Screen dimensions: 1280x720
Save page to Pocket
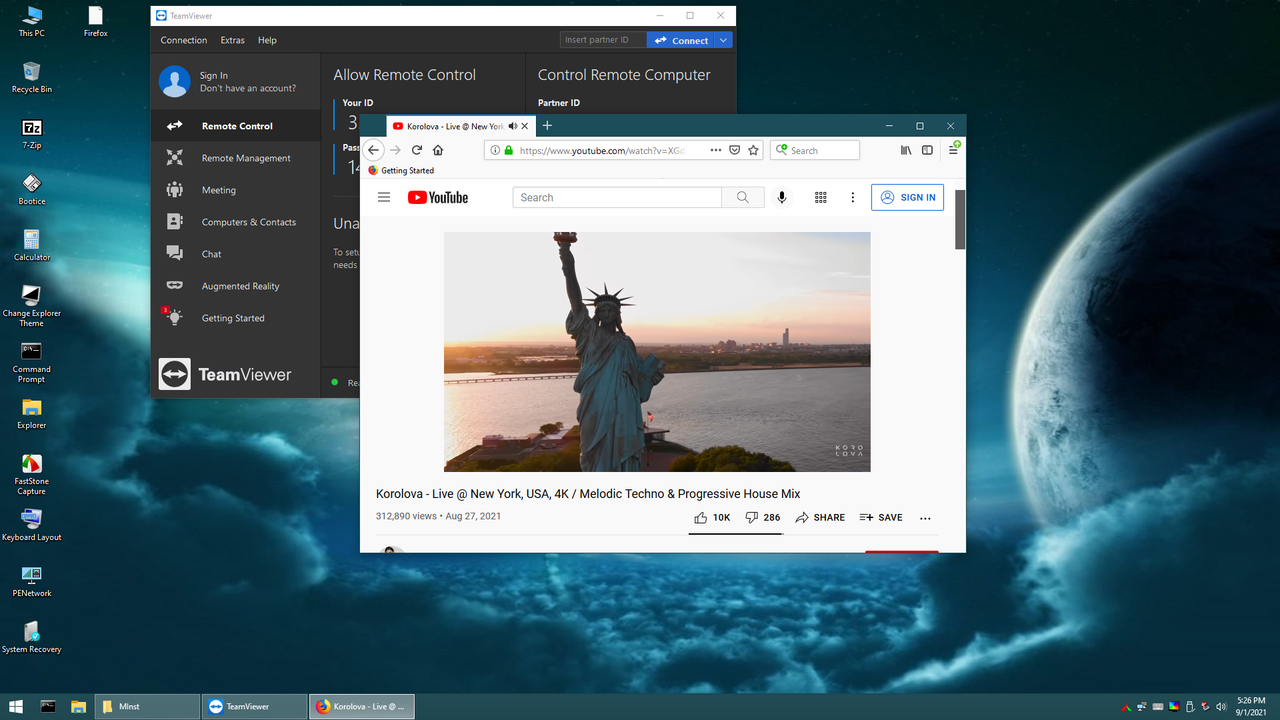(x=734, y=150)
